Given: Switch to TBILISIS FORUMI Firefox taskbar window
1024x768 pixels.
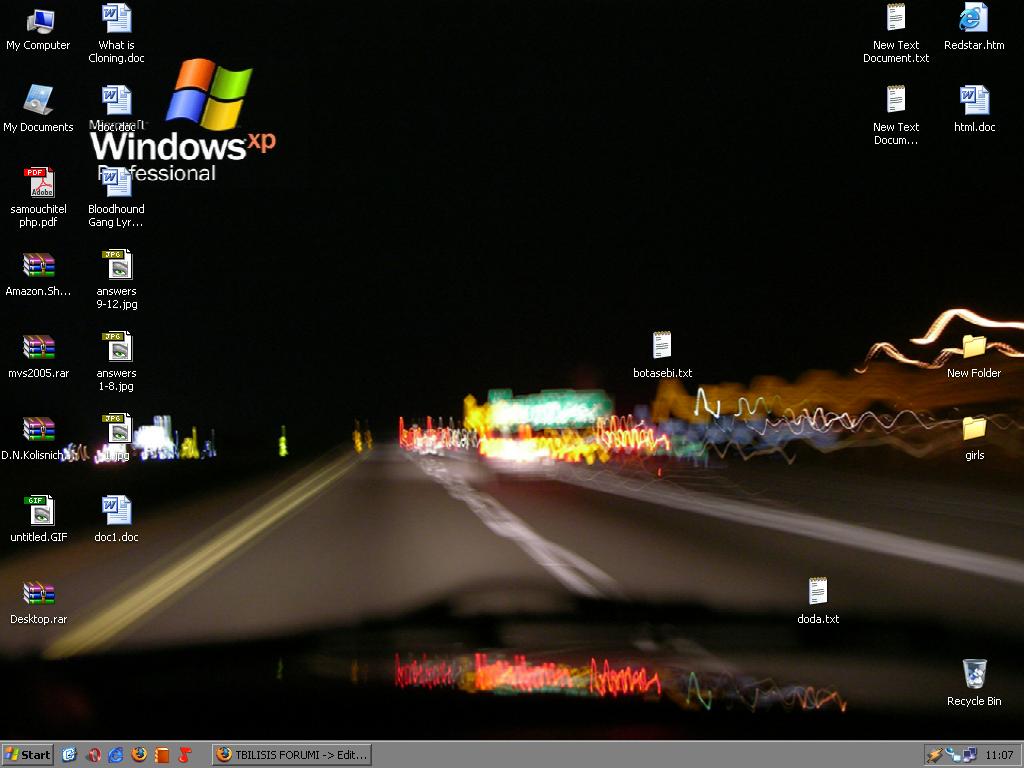Looking at the screenshot, I should click(x=292, y=755).
